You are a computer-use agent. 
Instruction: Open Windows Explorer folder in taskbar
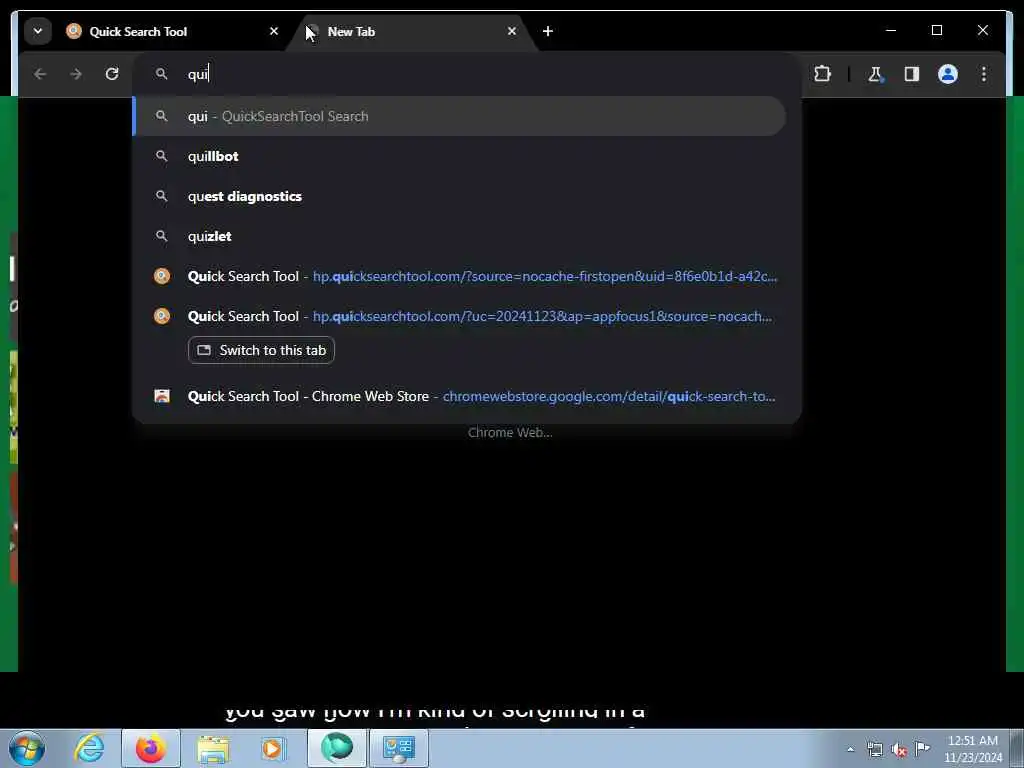pyautogui.click(x=213, y=748)
